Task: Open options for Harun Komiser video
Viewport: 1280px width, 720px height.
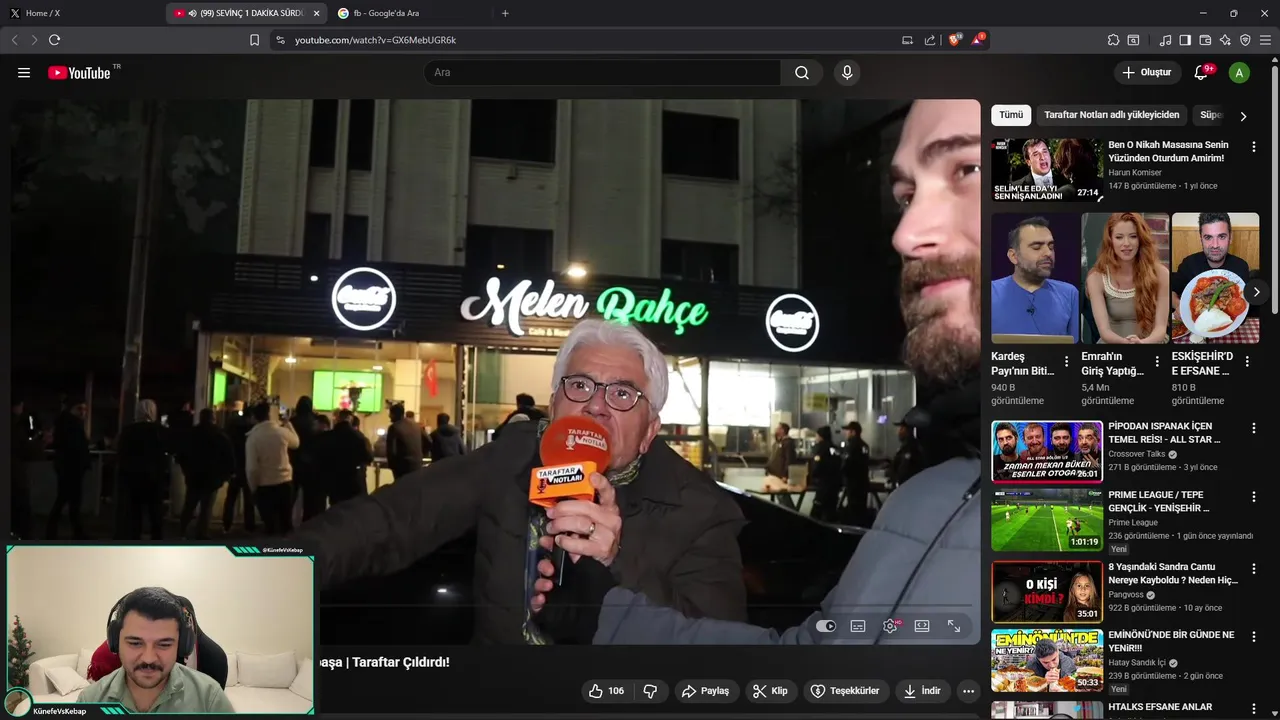Action: [1254, 147]
